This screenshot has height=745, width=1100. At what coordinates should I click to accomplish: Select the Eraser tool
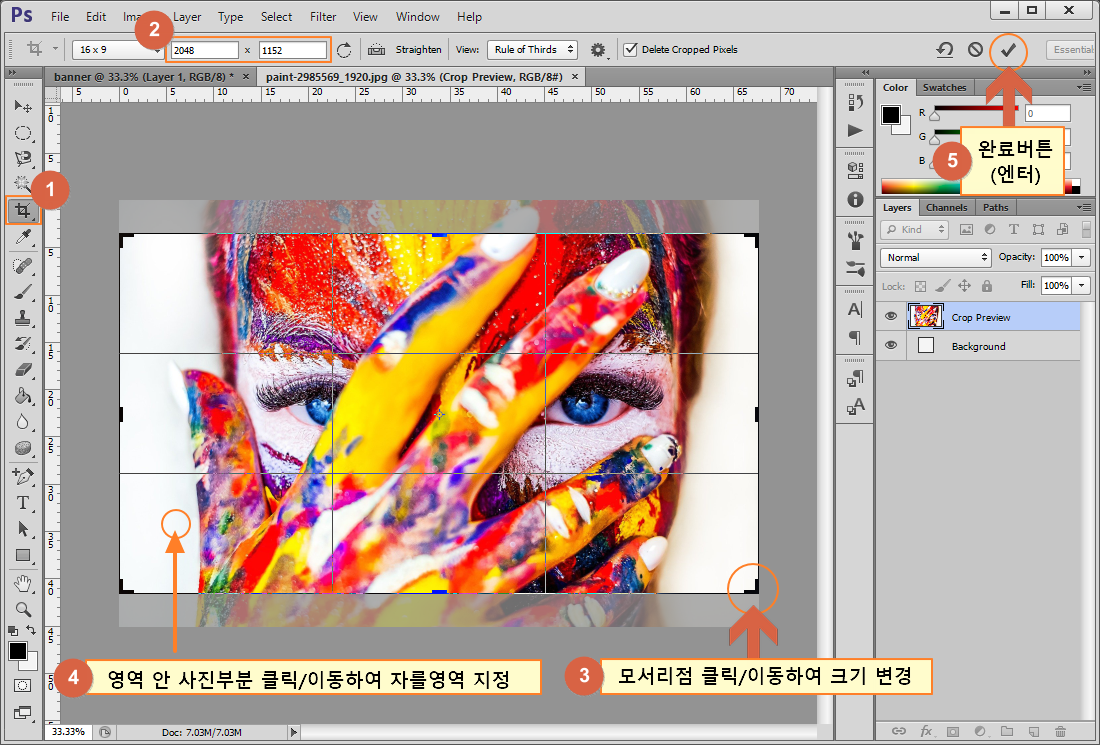coord(22,370)
